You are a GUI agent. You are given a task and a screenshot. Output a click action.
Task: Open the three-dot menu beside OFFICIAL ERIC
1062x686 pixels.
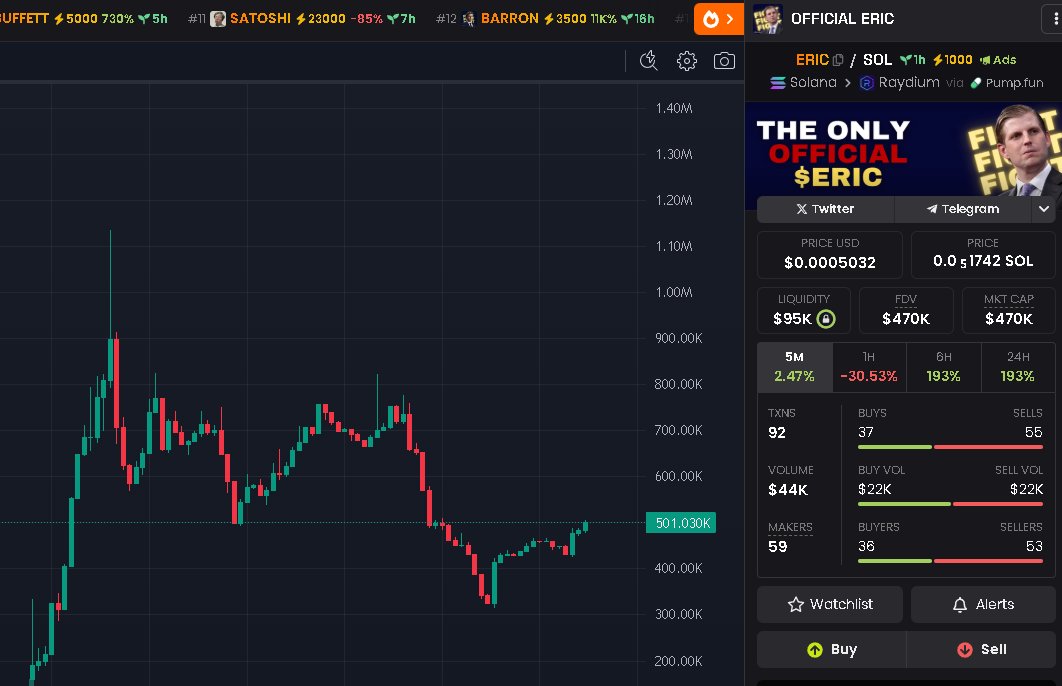pyautogui.click(x=1053, y=19)
